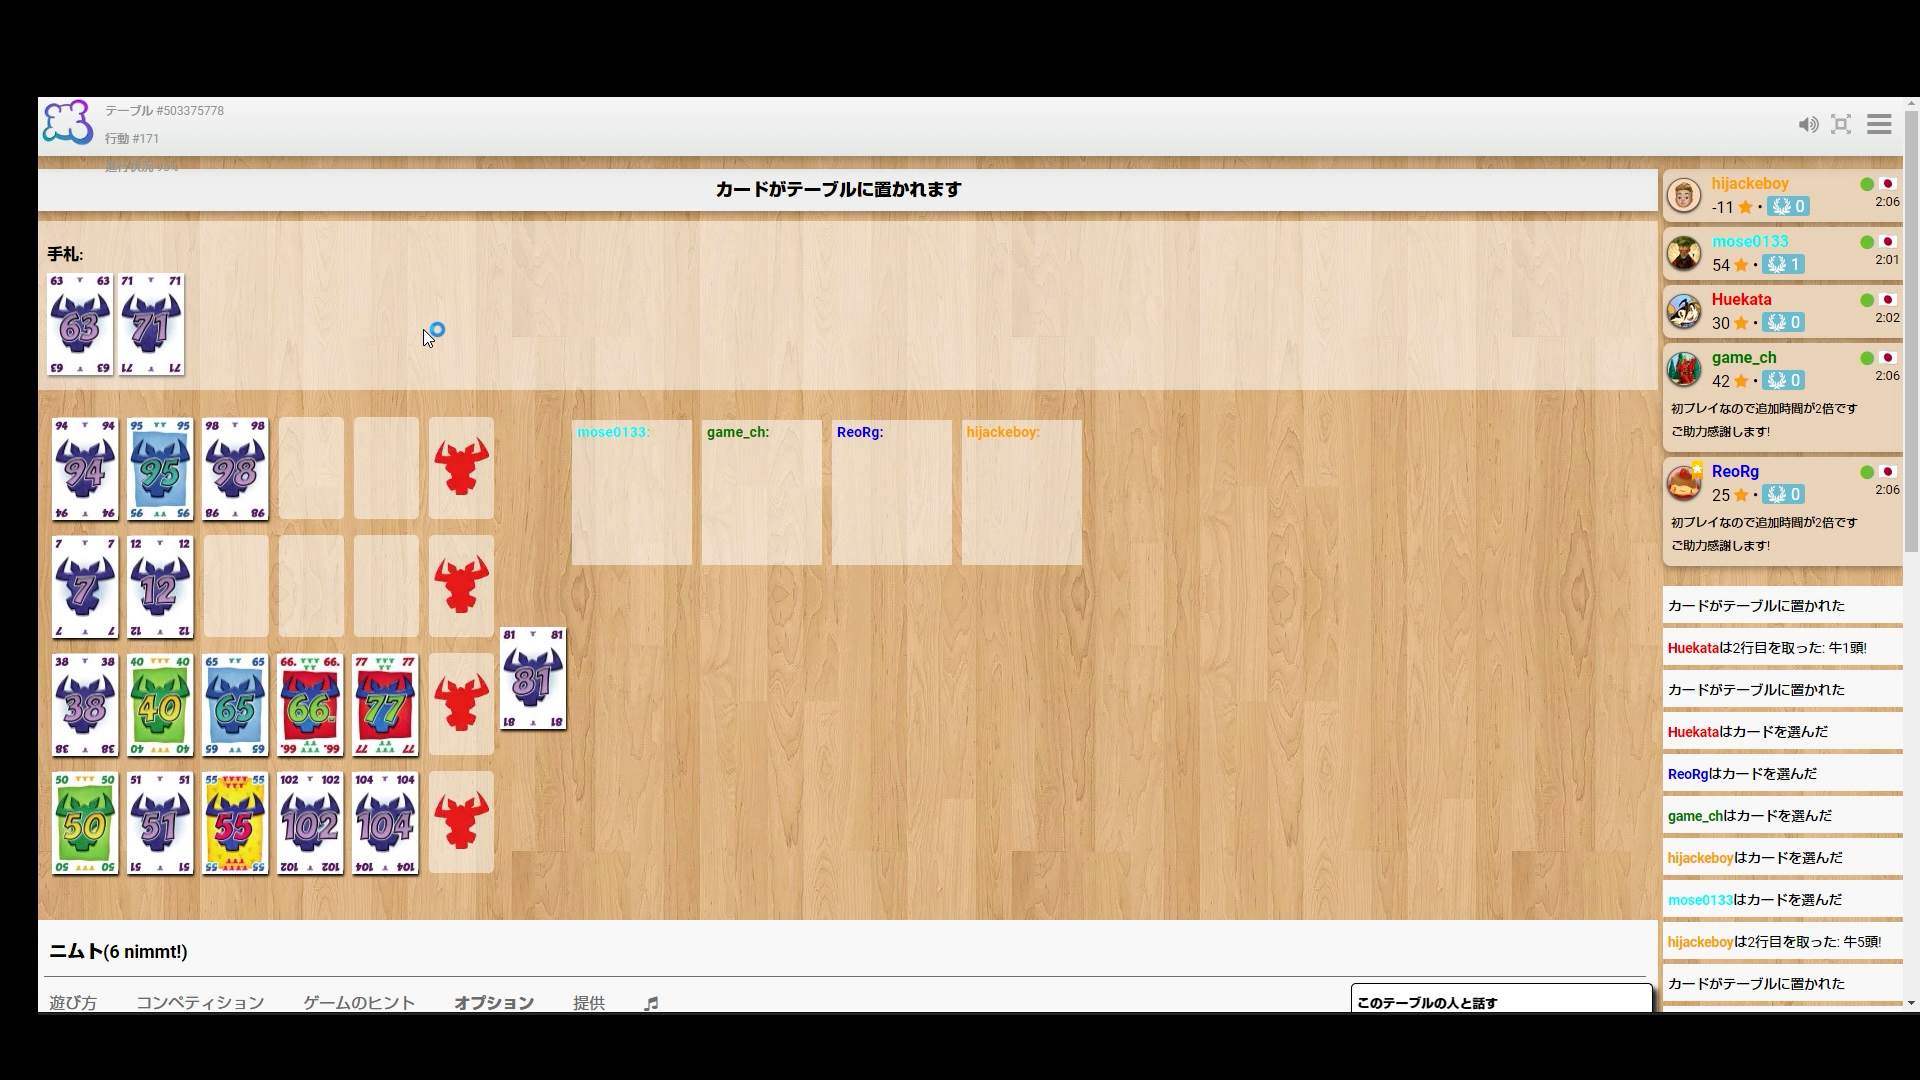Click the table chat box このテーブルの人と話す
Screen dimensions: 1920x1080
(x=1502, y=999)
